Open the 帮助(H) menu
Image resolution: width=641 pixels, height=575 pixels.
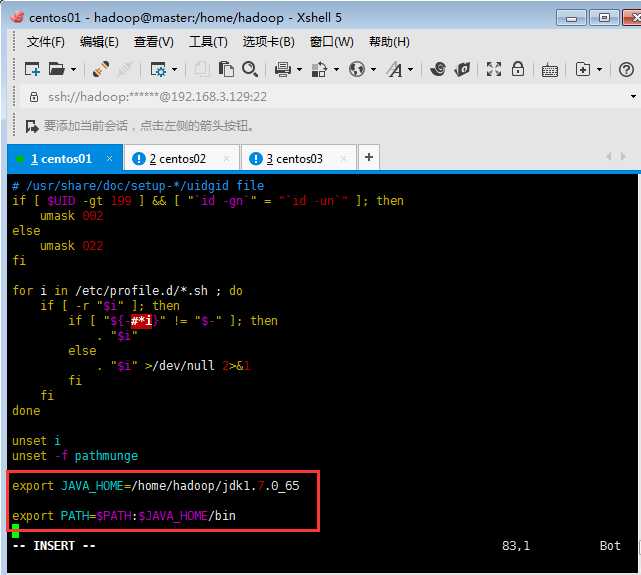point(389,42)
